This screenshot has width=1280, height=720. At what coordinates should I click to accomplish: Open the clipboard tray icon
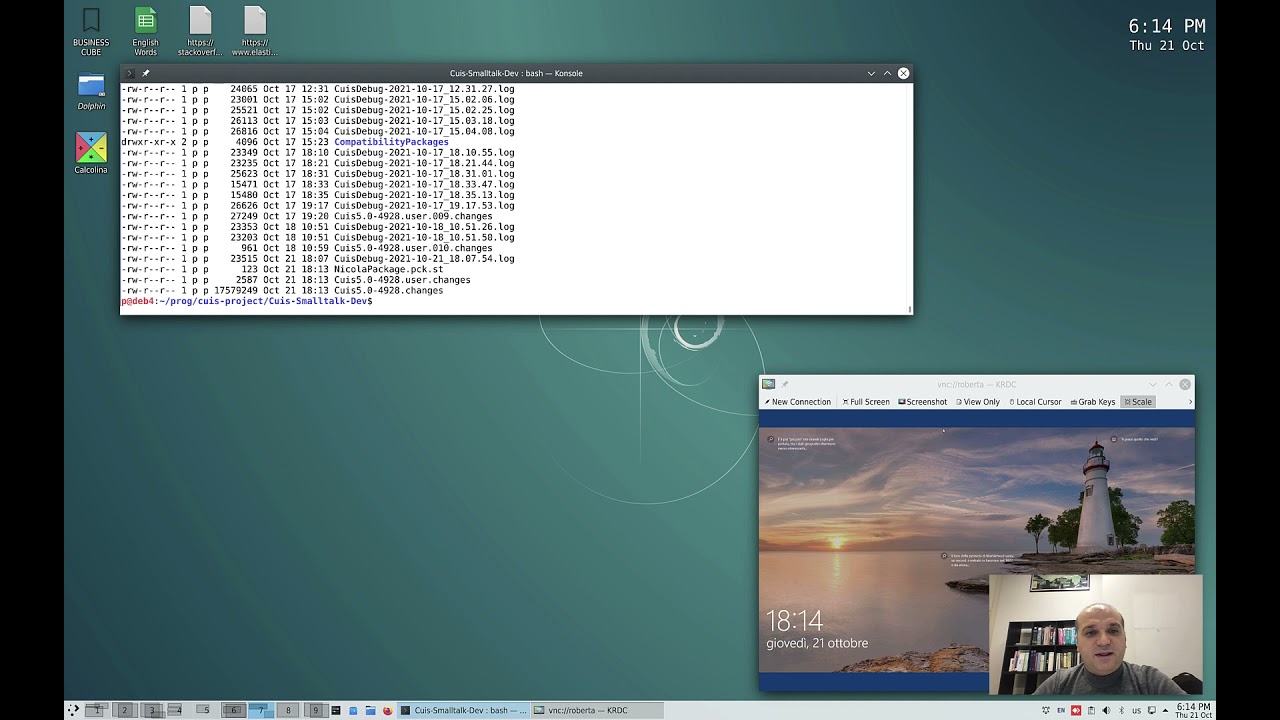[1091, 710]
